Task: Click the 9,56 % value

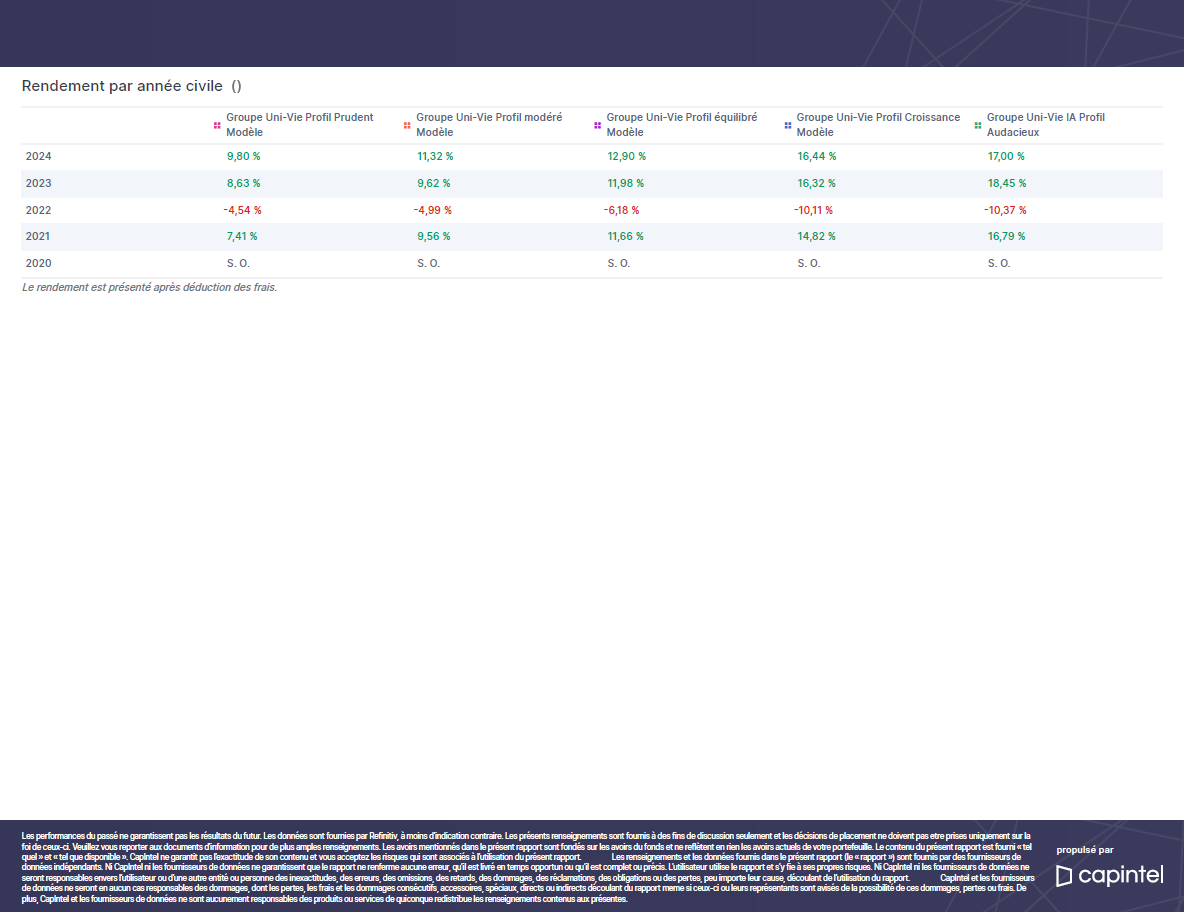Action: [433, 236]
